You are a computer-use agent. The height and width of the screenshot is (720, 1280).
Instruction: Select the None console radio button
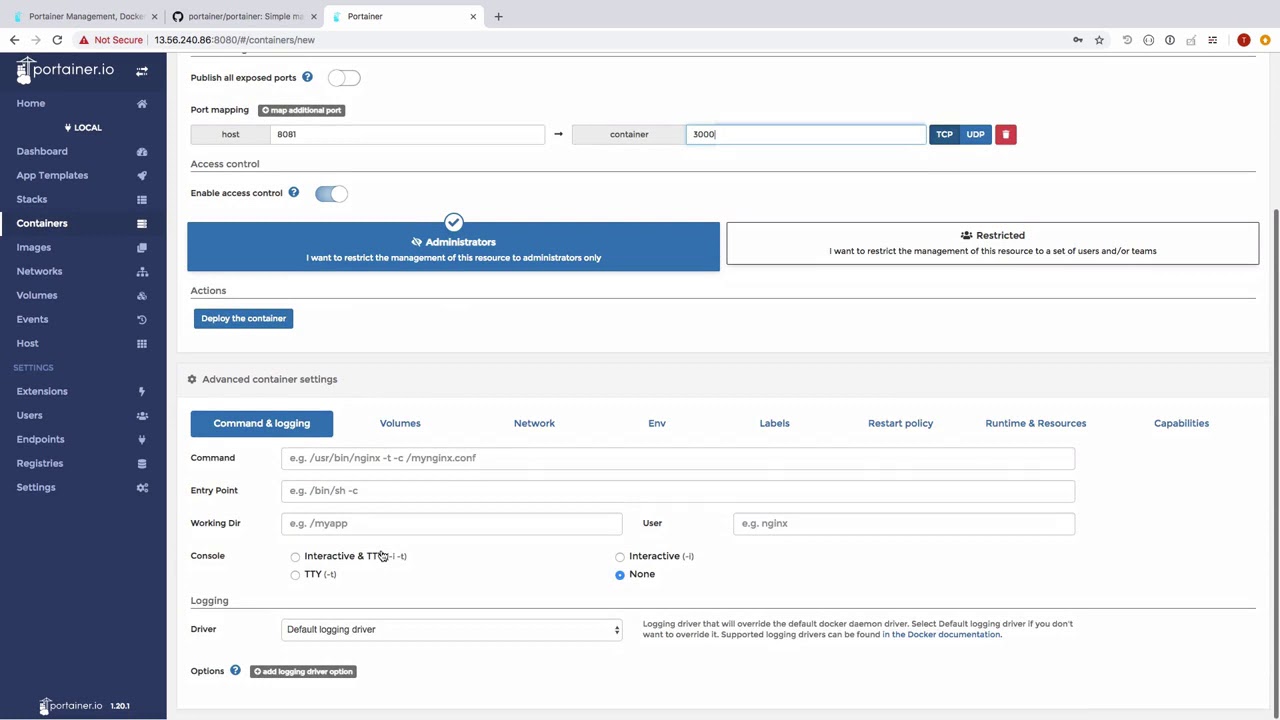tap(620, 575)
